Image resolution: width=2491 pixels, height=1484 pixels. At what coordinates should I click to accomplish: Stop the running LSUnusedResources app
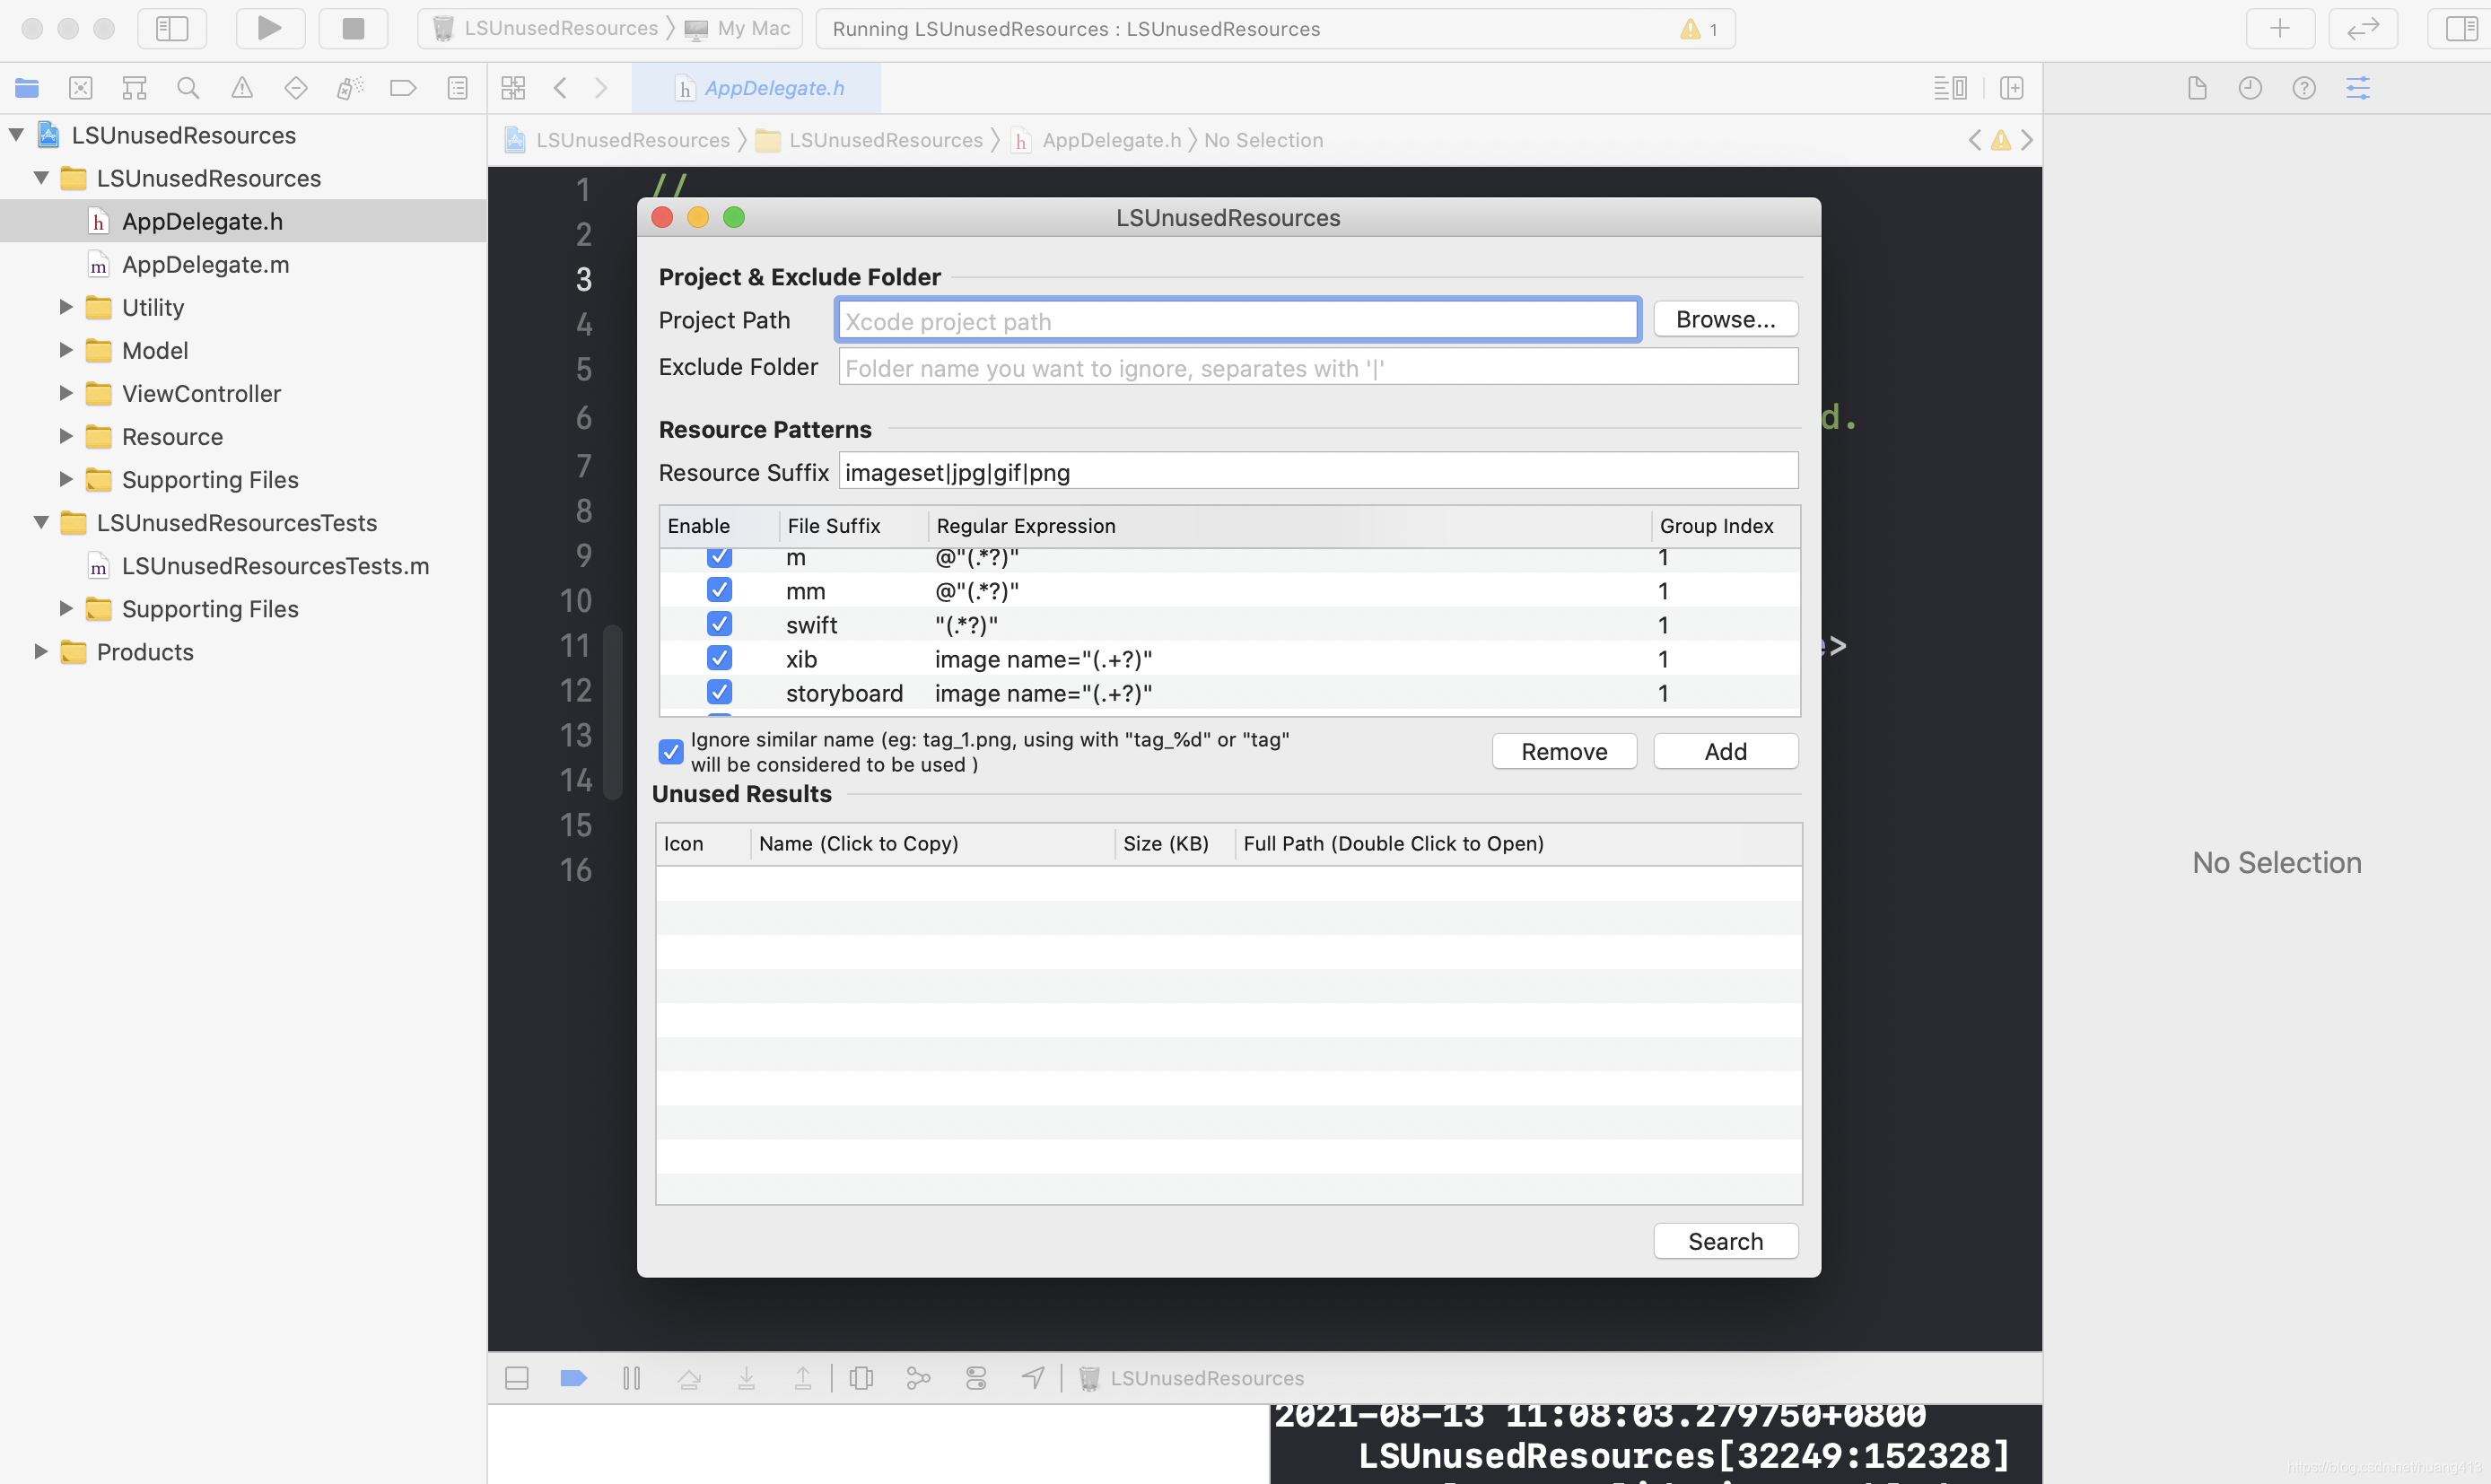pyautogui.click(x=353, y=28)
